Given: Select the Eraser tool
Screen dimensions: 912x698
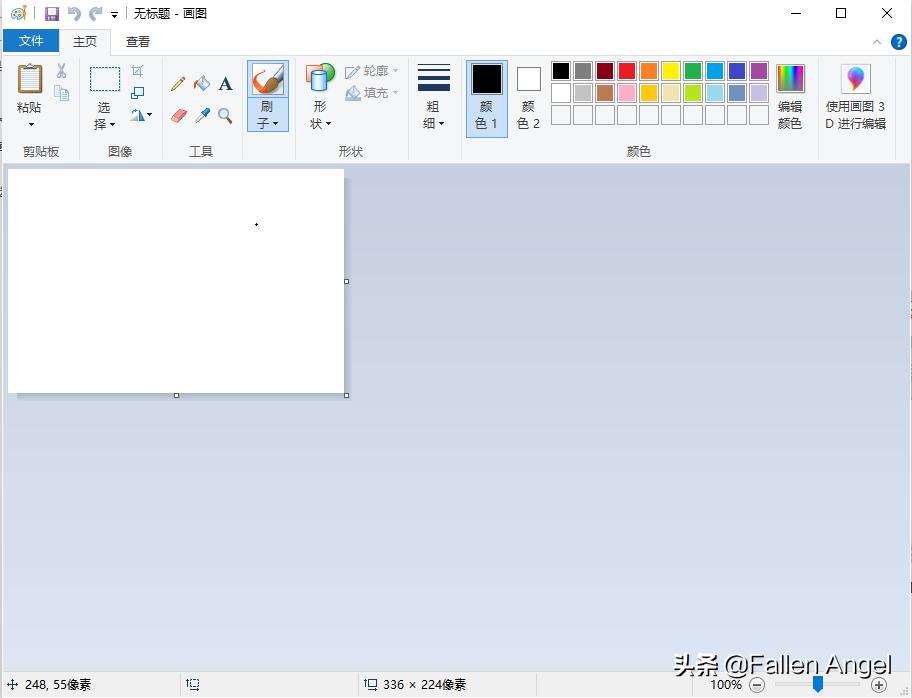Looking at the screenshot, I should [177, 115].
